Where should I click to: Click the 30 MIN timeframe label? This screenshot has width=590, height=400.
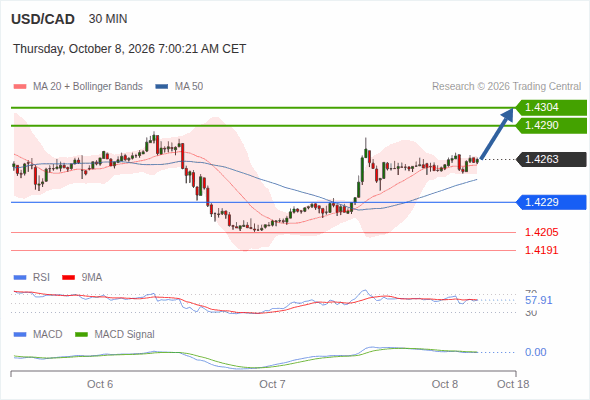tap(108, 19)
